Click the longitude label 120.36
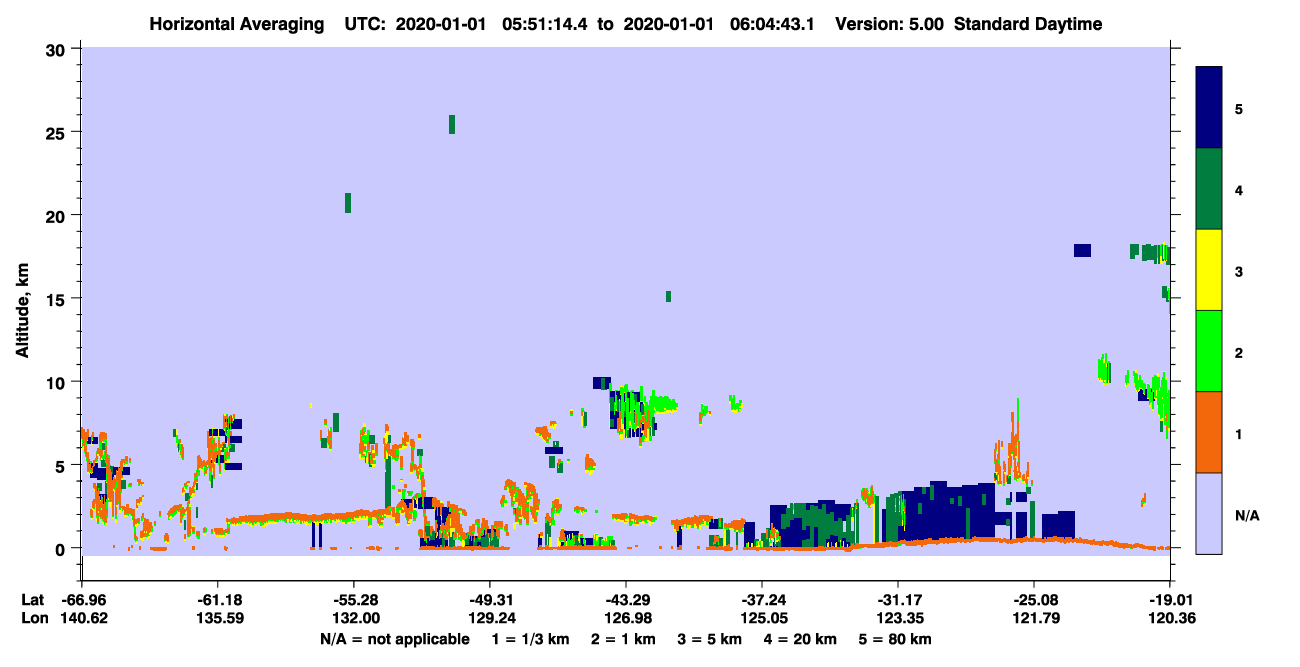The width and height of the screenshot is (1300, 667). (x=1170, y=619)
